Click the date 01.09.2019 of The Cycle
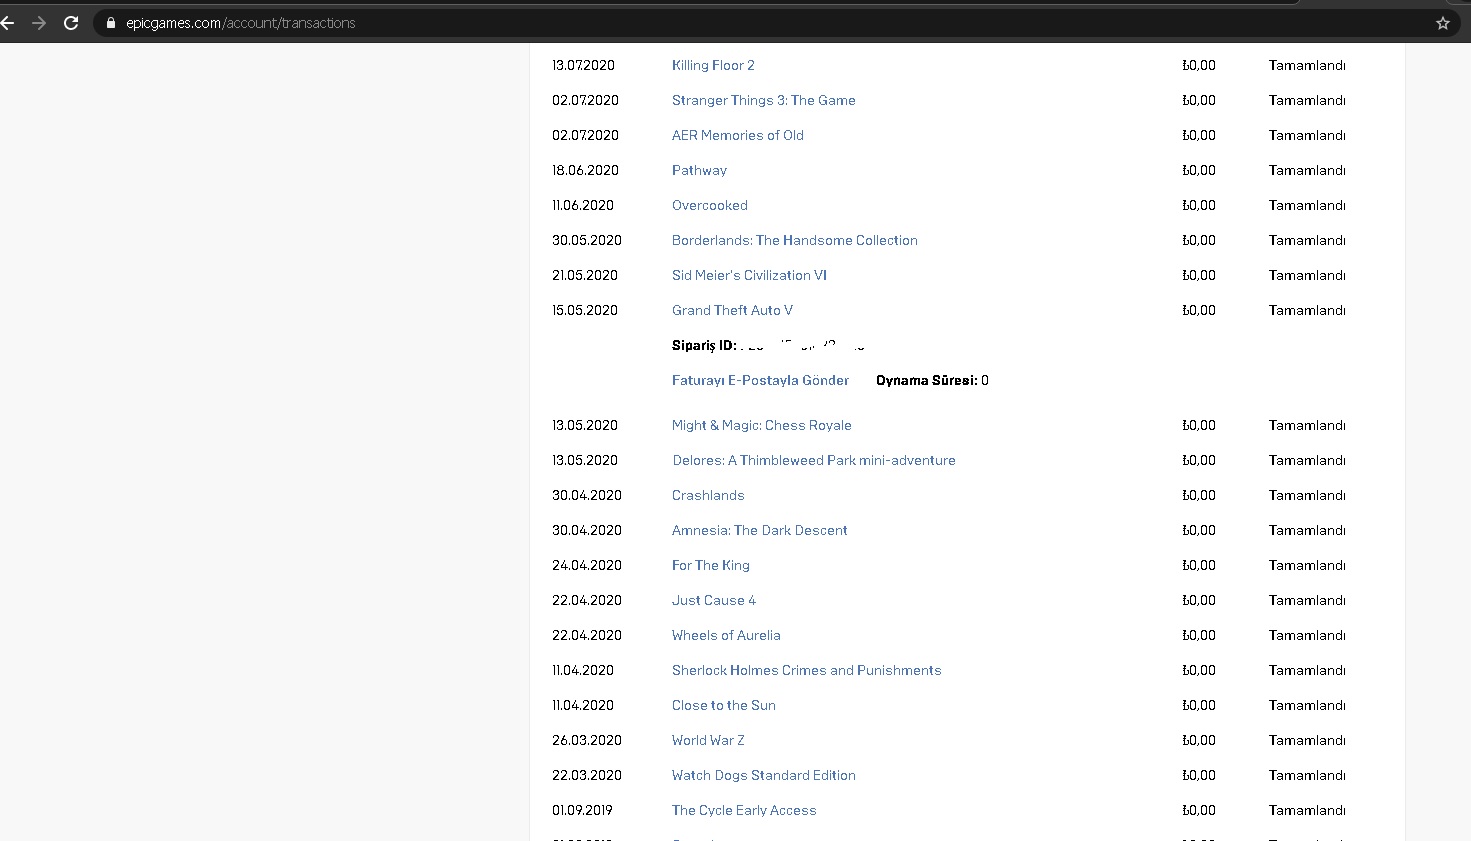The image size is (1471, 841). [582, 810]
